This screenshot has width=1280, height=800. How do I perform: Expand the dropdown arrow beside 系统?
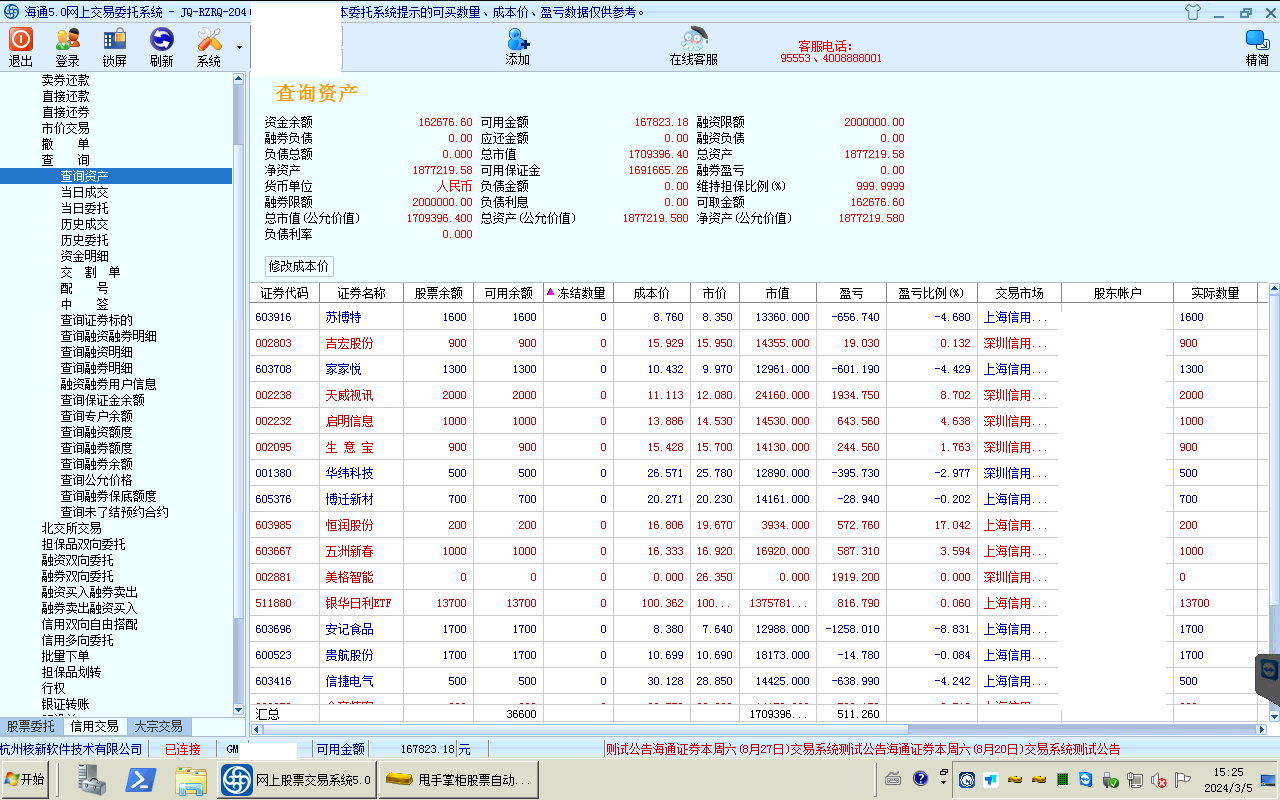(239, 47)
